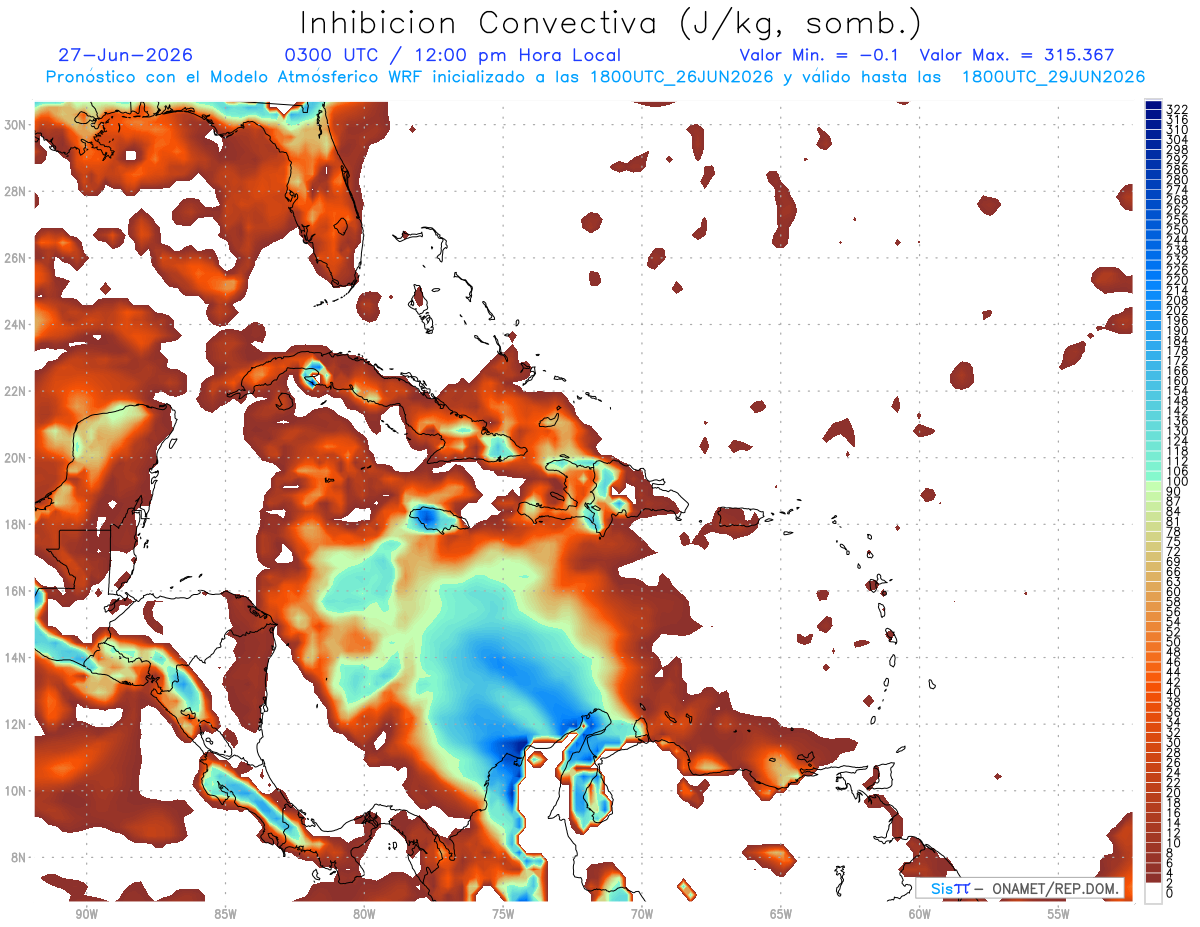
Task: Click the 55W longitude label
Action: [1059, 914]
